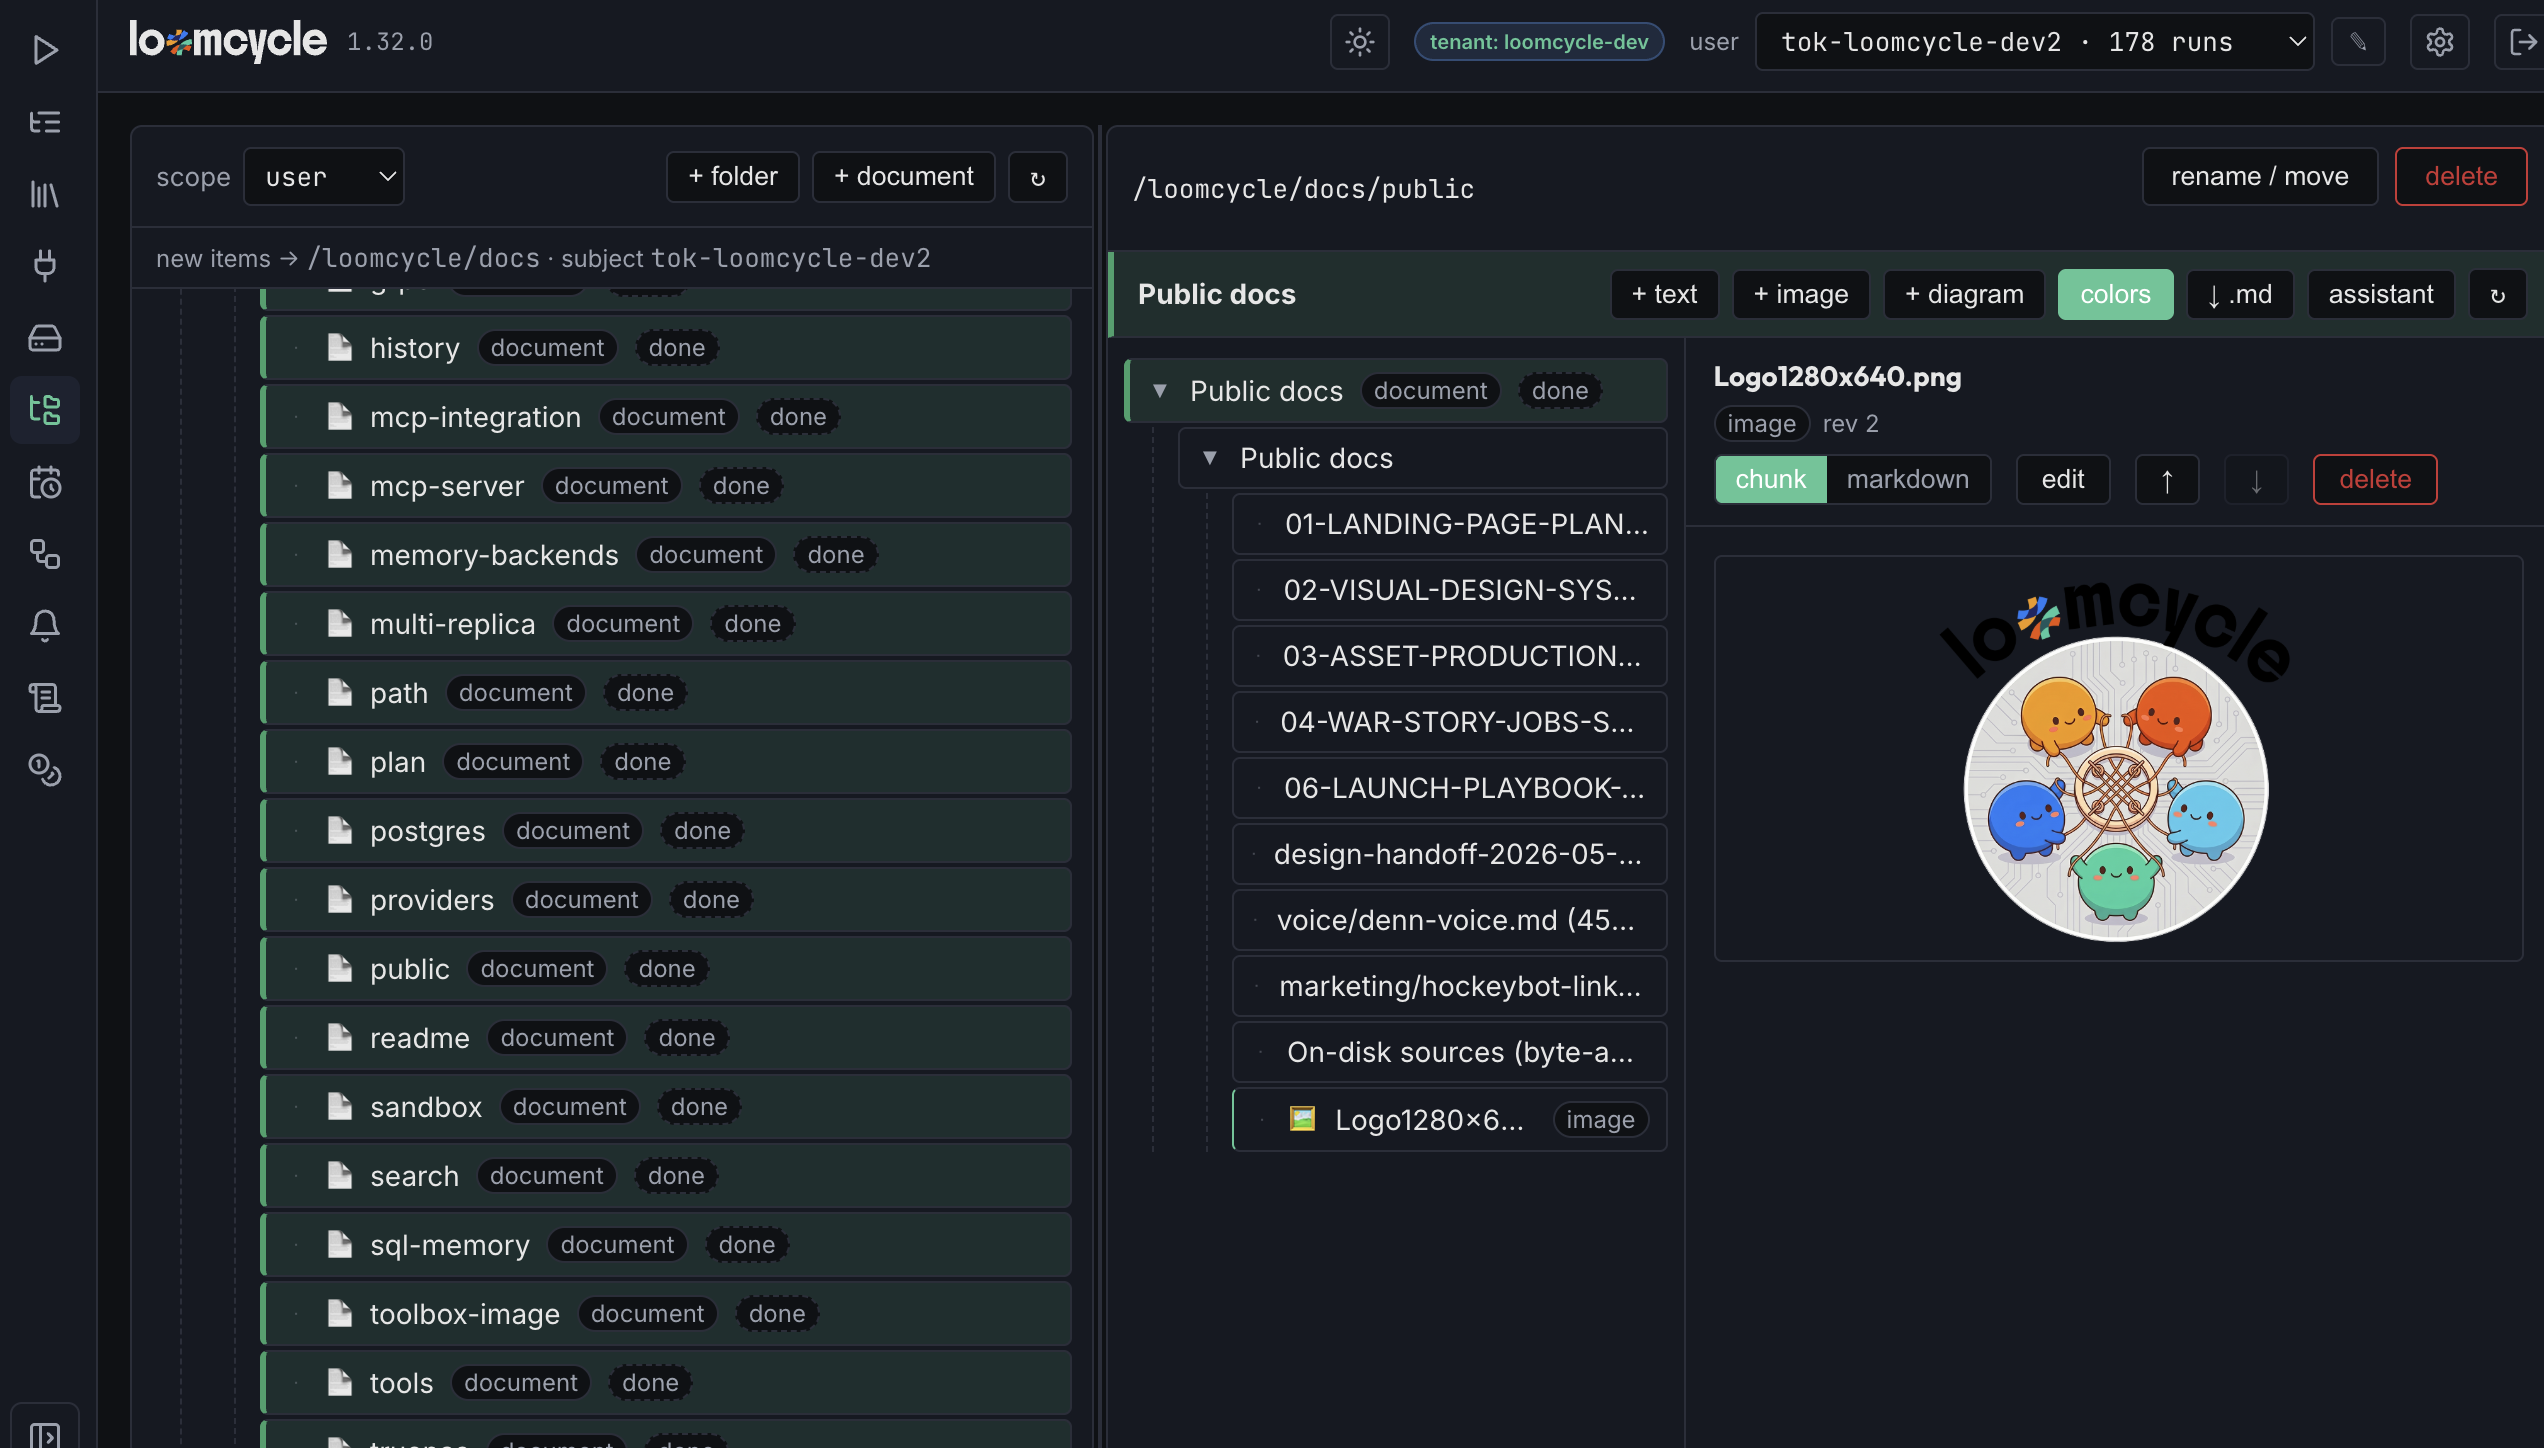Click the /loomcycle/docs/public path text
The image size is (2544, 1448).
click(1303, 189)
